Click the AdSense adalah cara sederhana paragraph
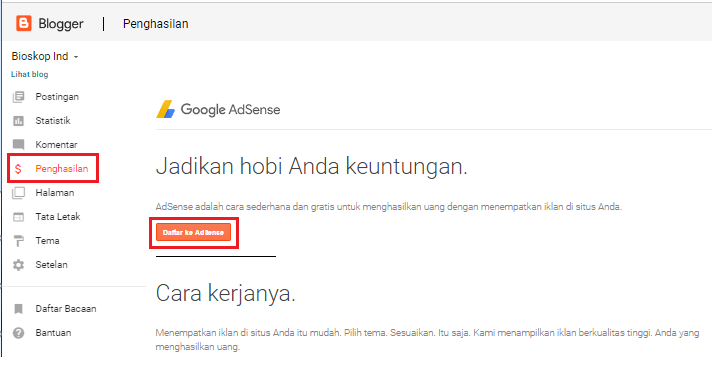This screenshot has width=712, height=384. pyautogui.click(x=389, y=207)
